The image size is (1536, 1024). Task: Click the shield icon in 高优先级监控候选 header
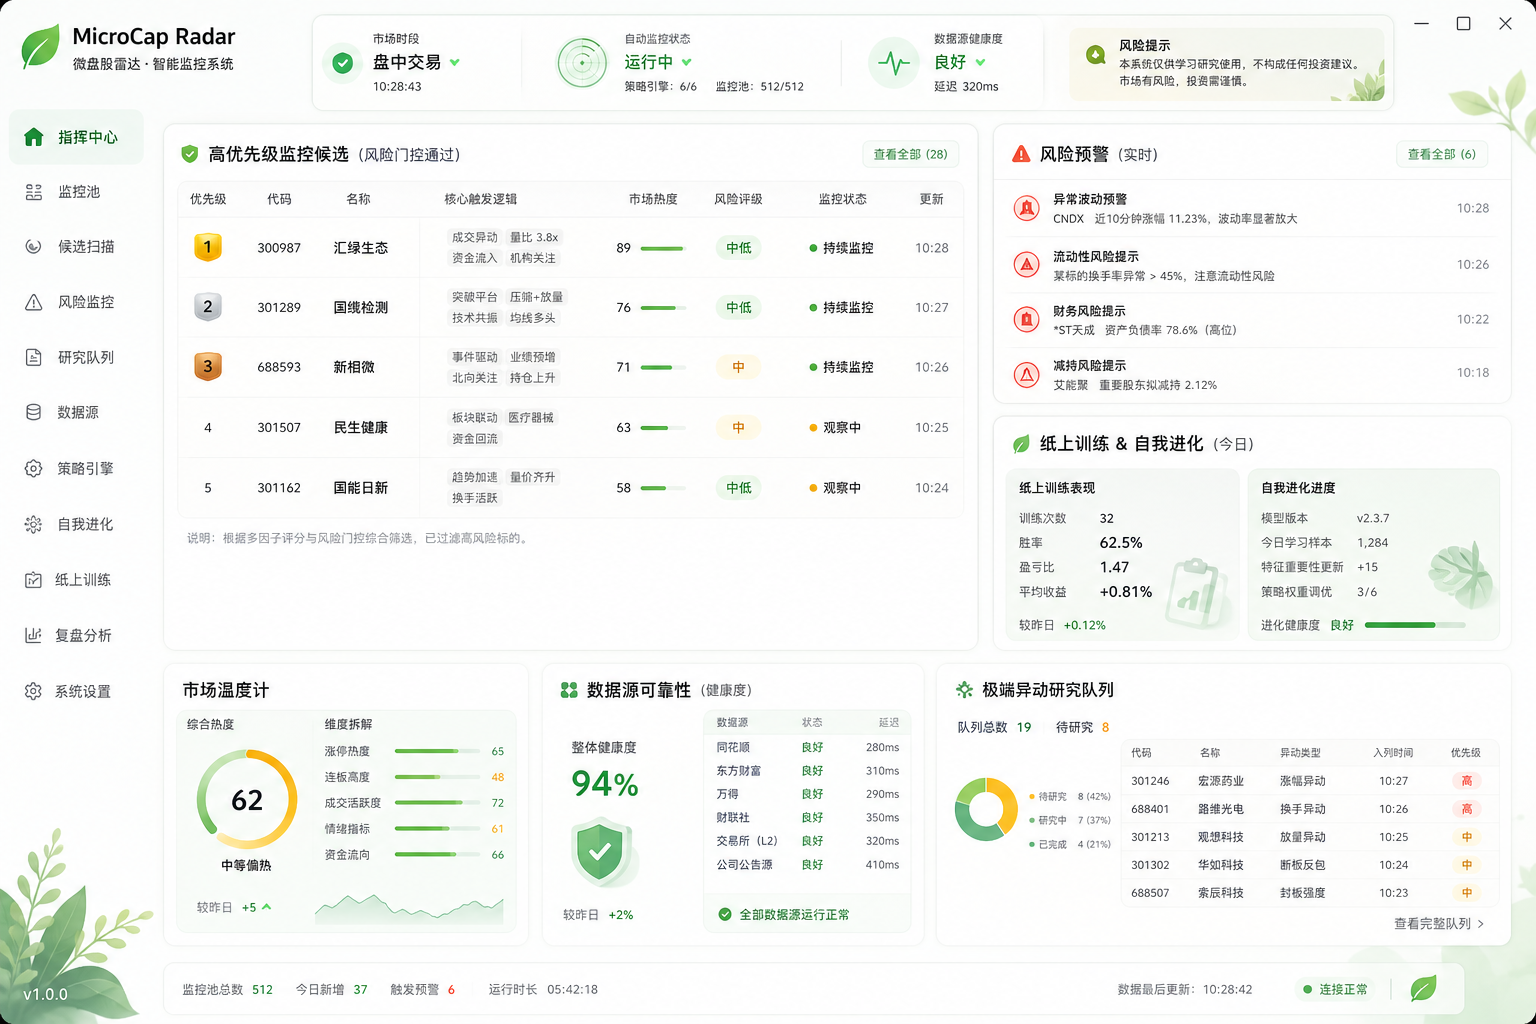tap(189, 154)
